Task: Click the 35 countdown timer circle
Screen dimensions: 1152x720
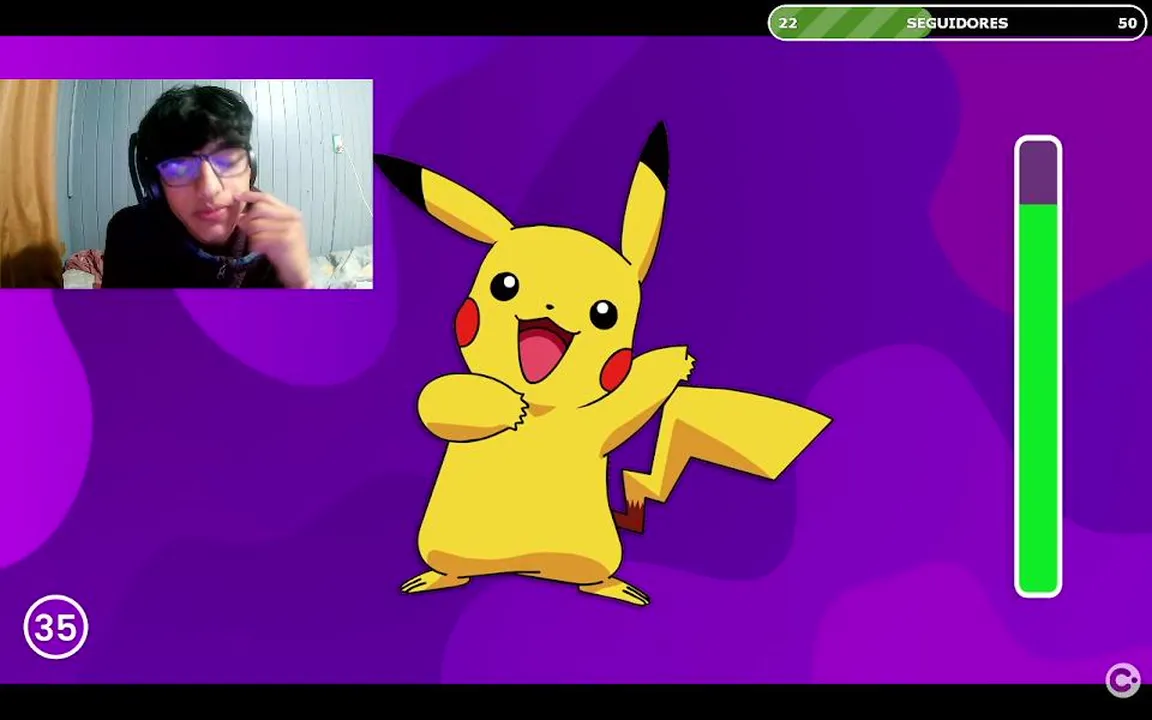Action: [56, 627]
